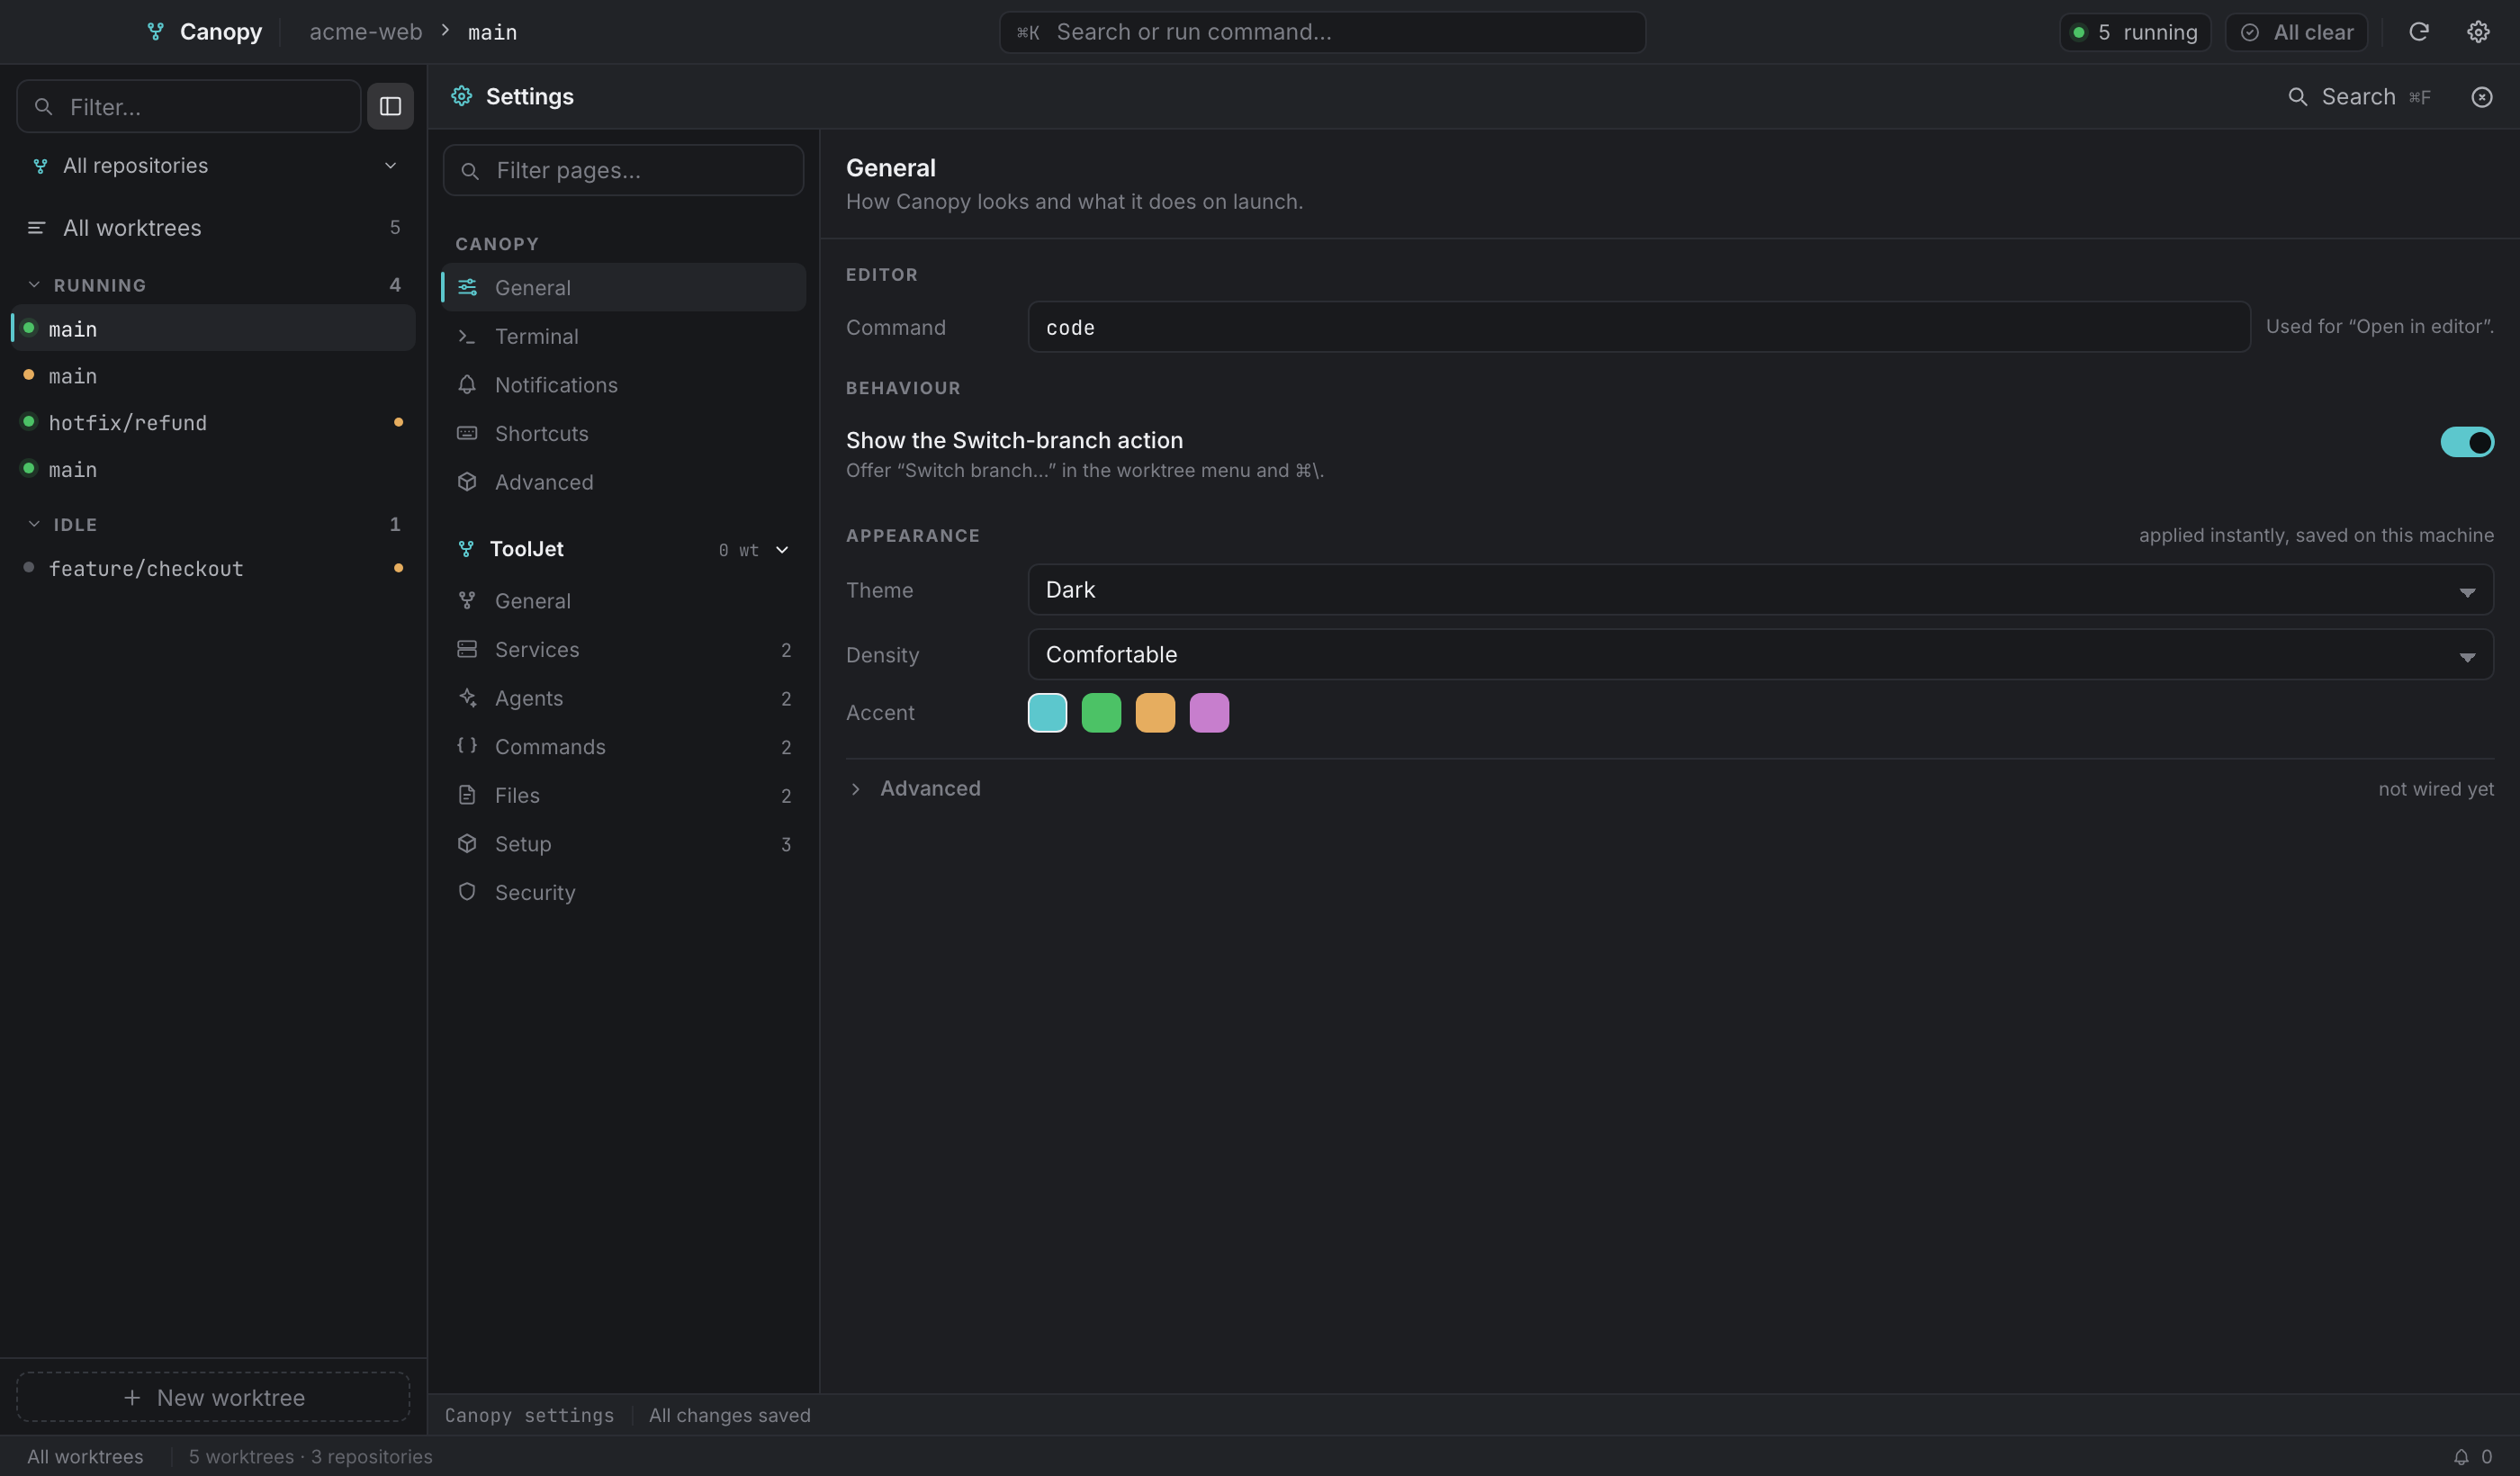Click the Agents sparkle icon
This screenshot has width=2520, height=1476.
click(467, 698)
